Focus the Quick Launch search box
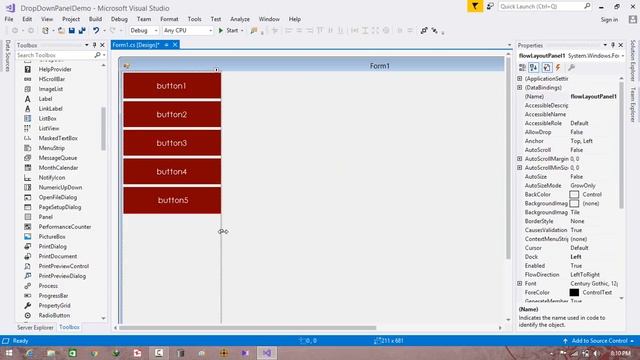This screenshot has width=640, height=360. [x=545, y=7]
